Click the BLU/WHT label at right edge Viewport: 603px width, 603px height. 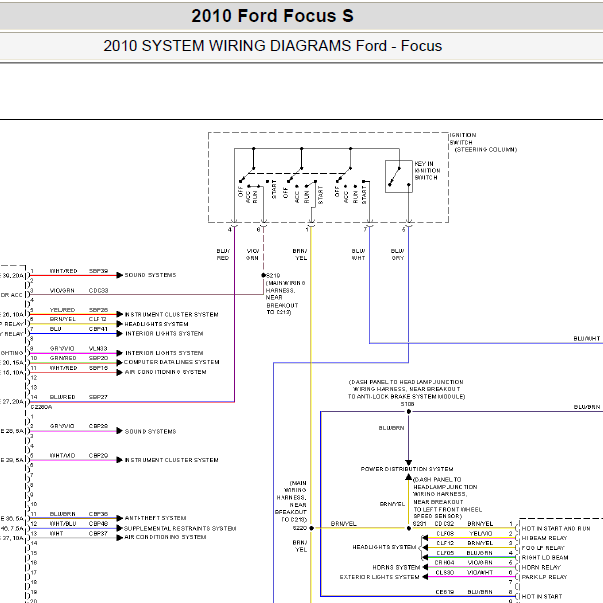[x=587, y=339]
